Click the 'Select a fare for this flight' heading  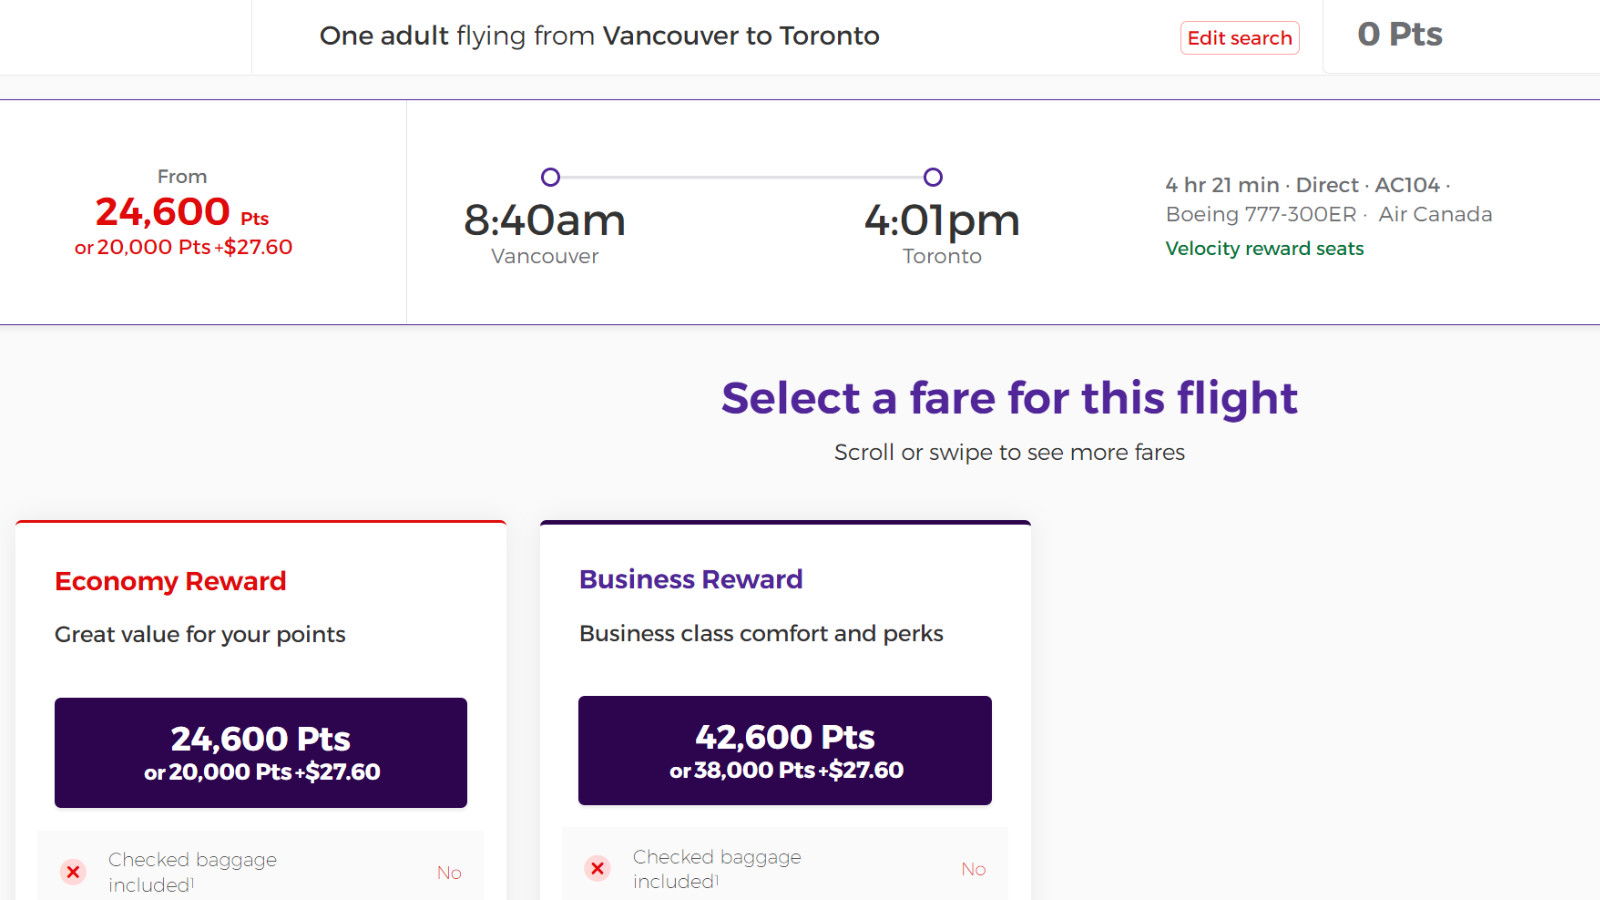pos(1009,398)
